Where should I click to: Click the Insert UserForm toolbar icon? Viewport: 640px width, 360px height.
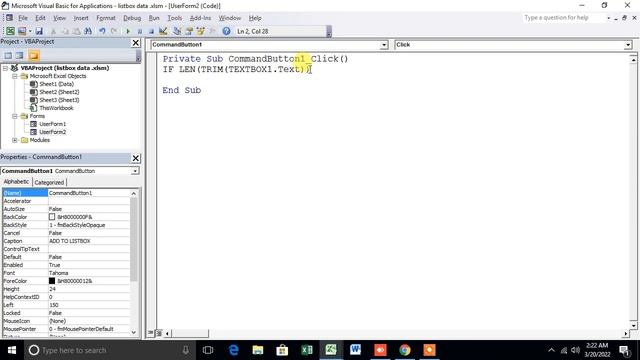pyautogui.click(x=22, y=31)
